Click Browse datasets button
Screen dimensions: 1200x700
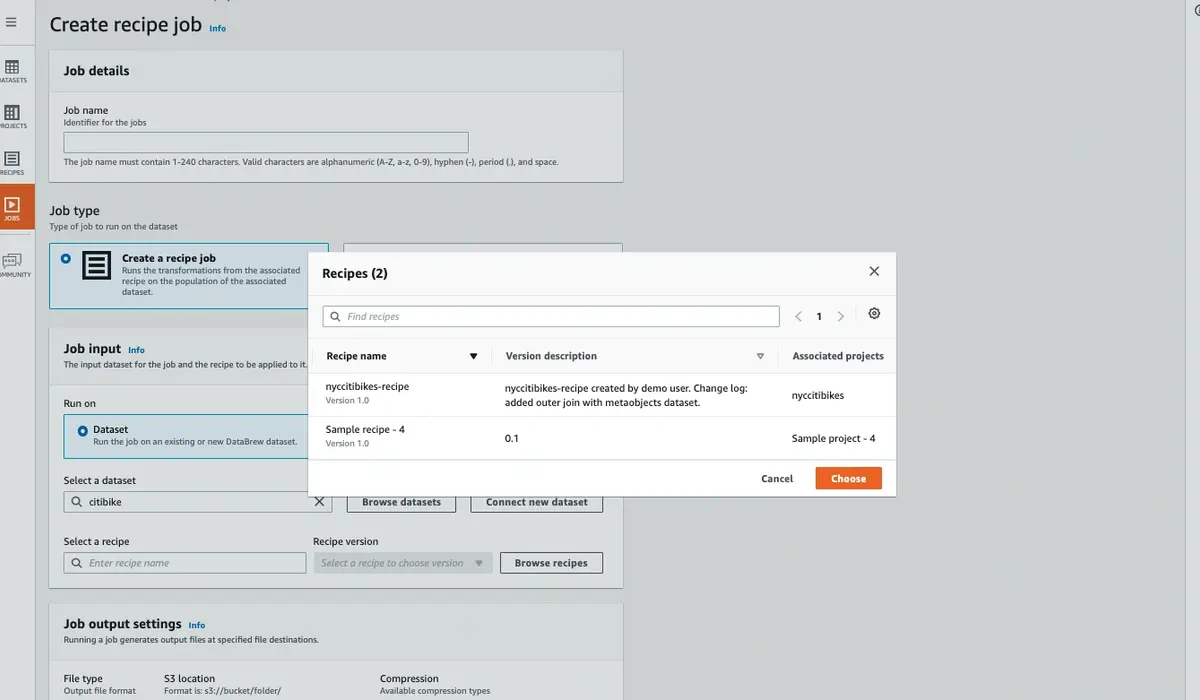(x=401, y=502)
